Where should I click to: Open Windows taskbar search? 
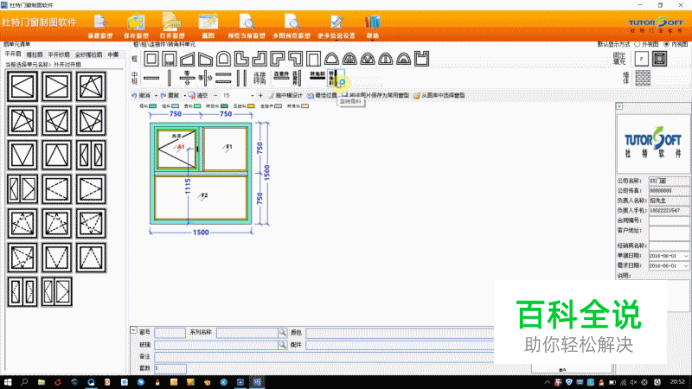[x=24, y=382]
